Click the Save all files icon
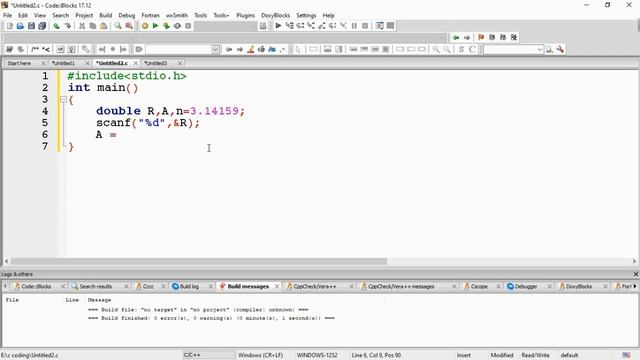Screen dimensions: 640x360 click(42, 26)
